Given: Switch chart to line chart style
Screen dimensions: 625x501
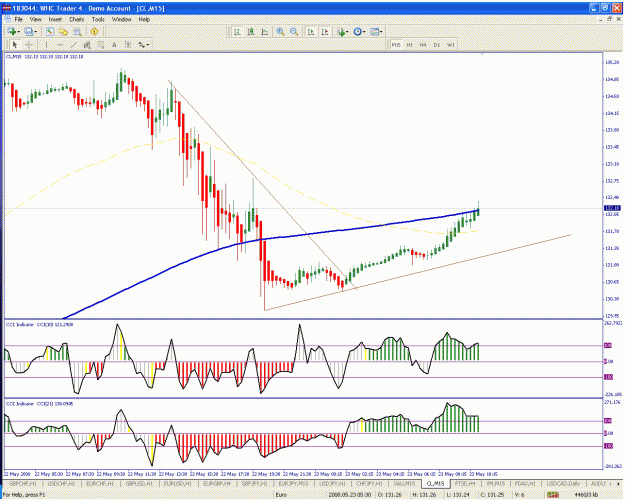Looking at the screenshot, I should coord(265,31).
